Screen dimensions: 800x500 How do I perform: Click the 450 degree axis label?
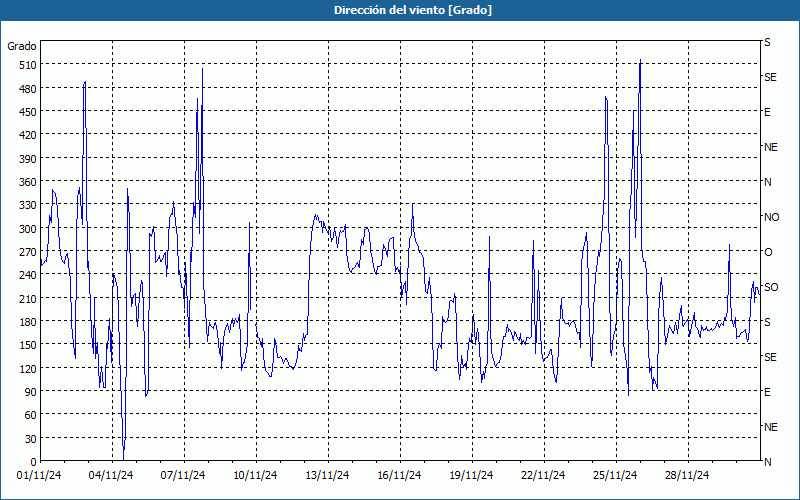pos(28,112)
